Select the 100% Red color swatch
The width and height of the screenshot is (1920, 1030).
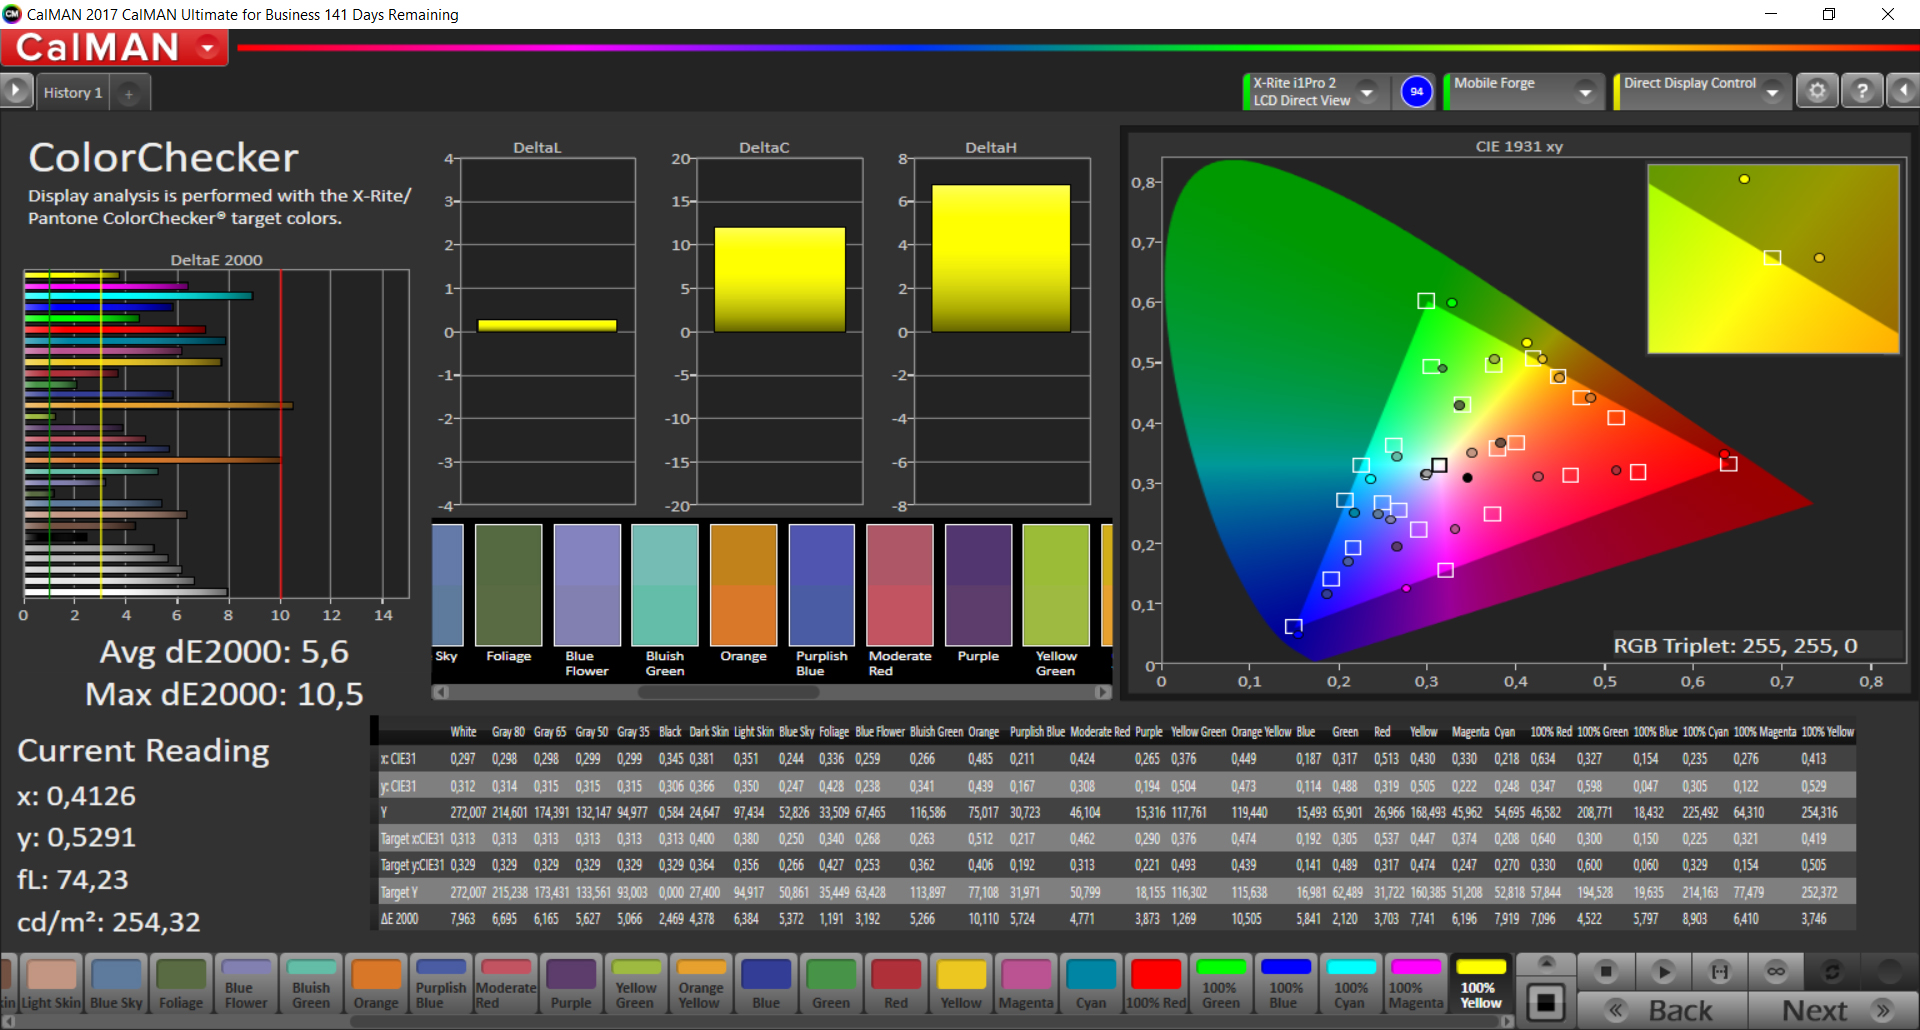pyautogui.click(x=1156, y=982)
